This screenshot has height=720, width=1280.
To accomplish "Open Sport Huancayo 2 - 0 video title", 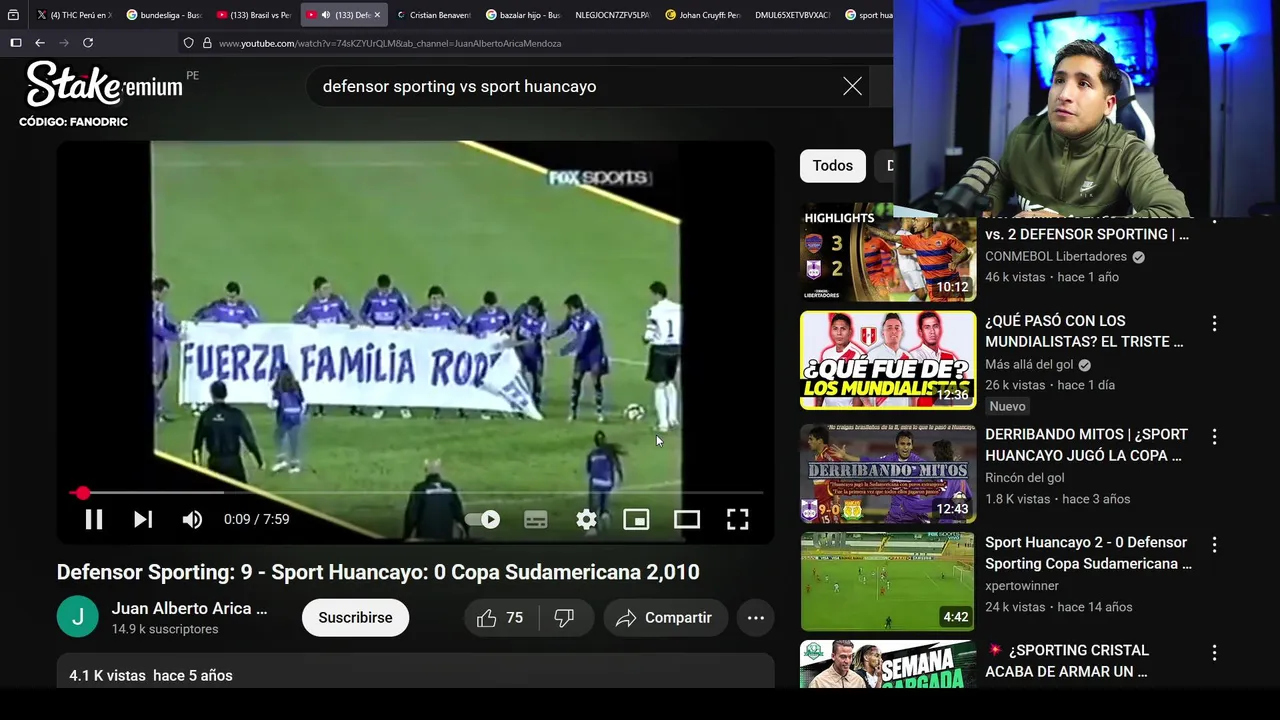I will pyautogui.click(x=1088, y=553).
